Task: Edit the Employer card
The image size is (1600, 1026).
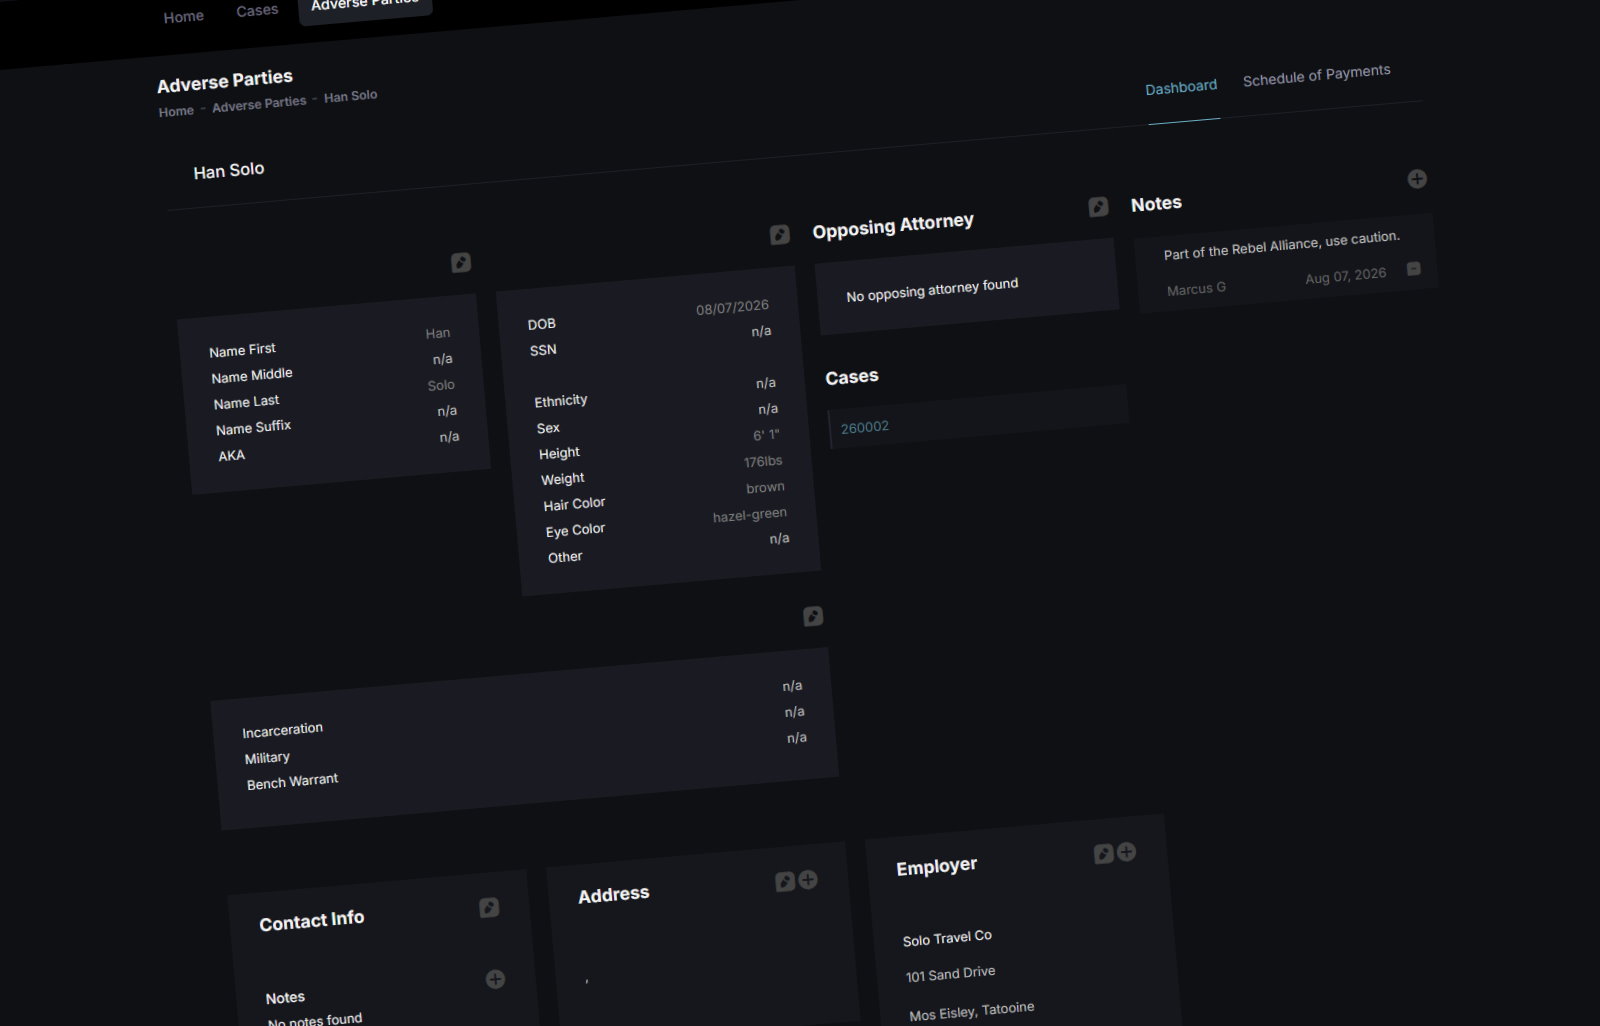Action: (x=1103, y=854)
